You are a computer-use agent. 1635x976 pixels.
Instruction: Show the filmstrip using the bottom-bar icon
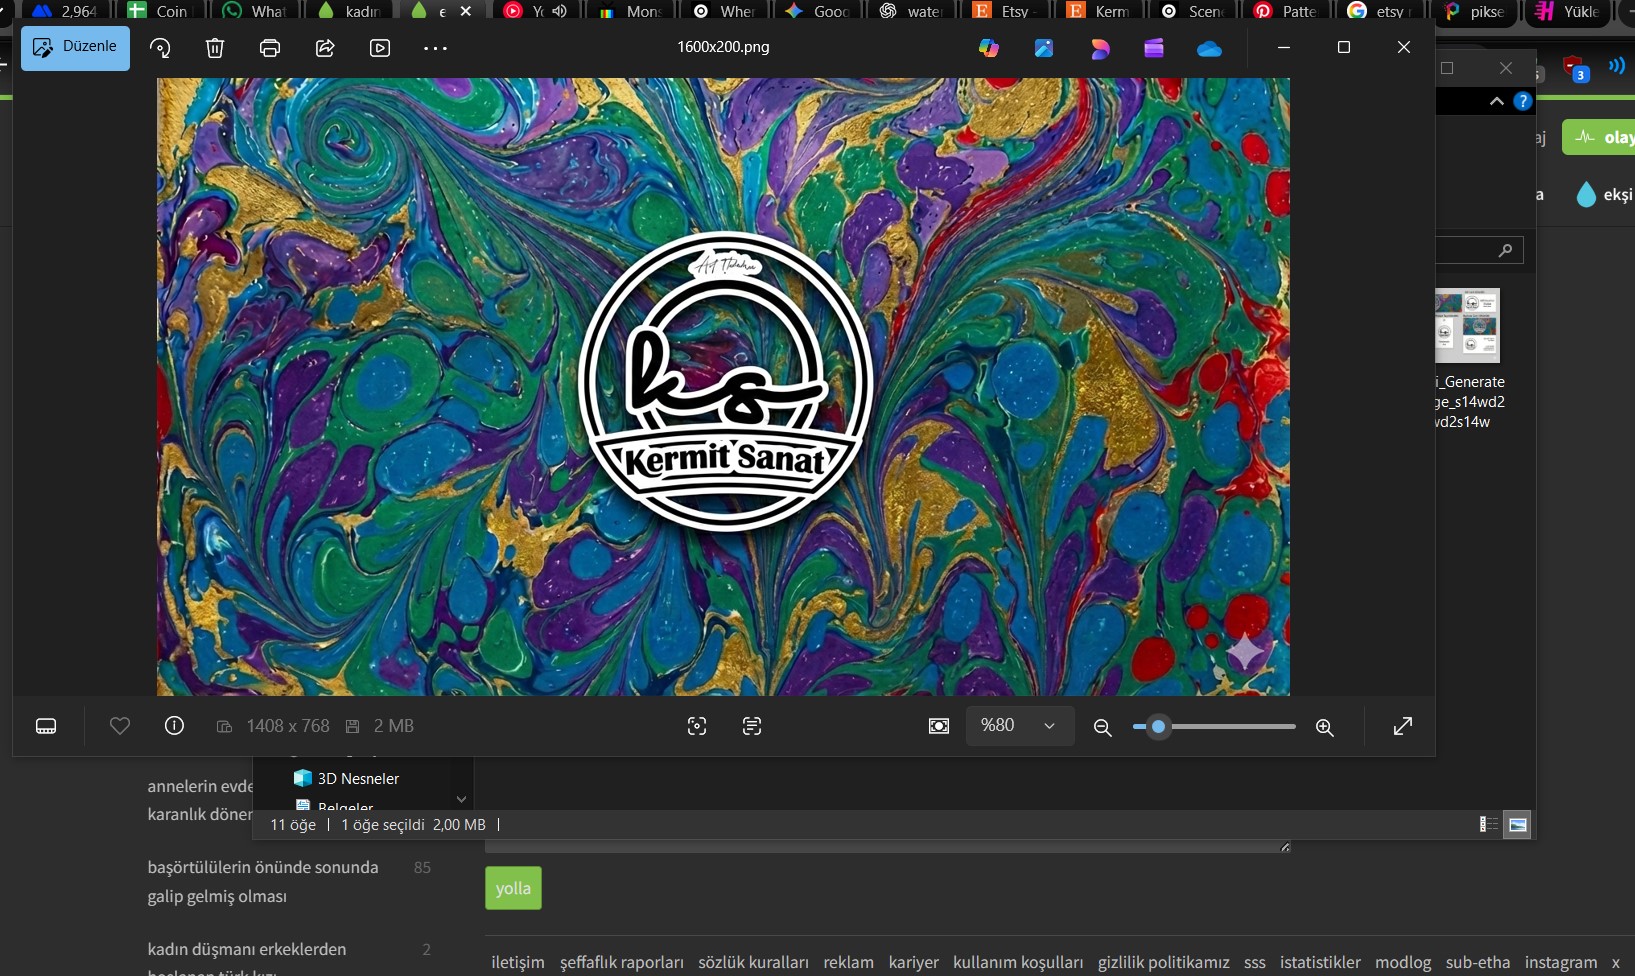pos(46,726)
